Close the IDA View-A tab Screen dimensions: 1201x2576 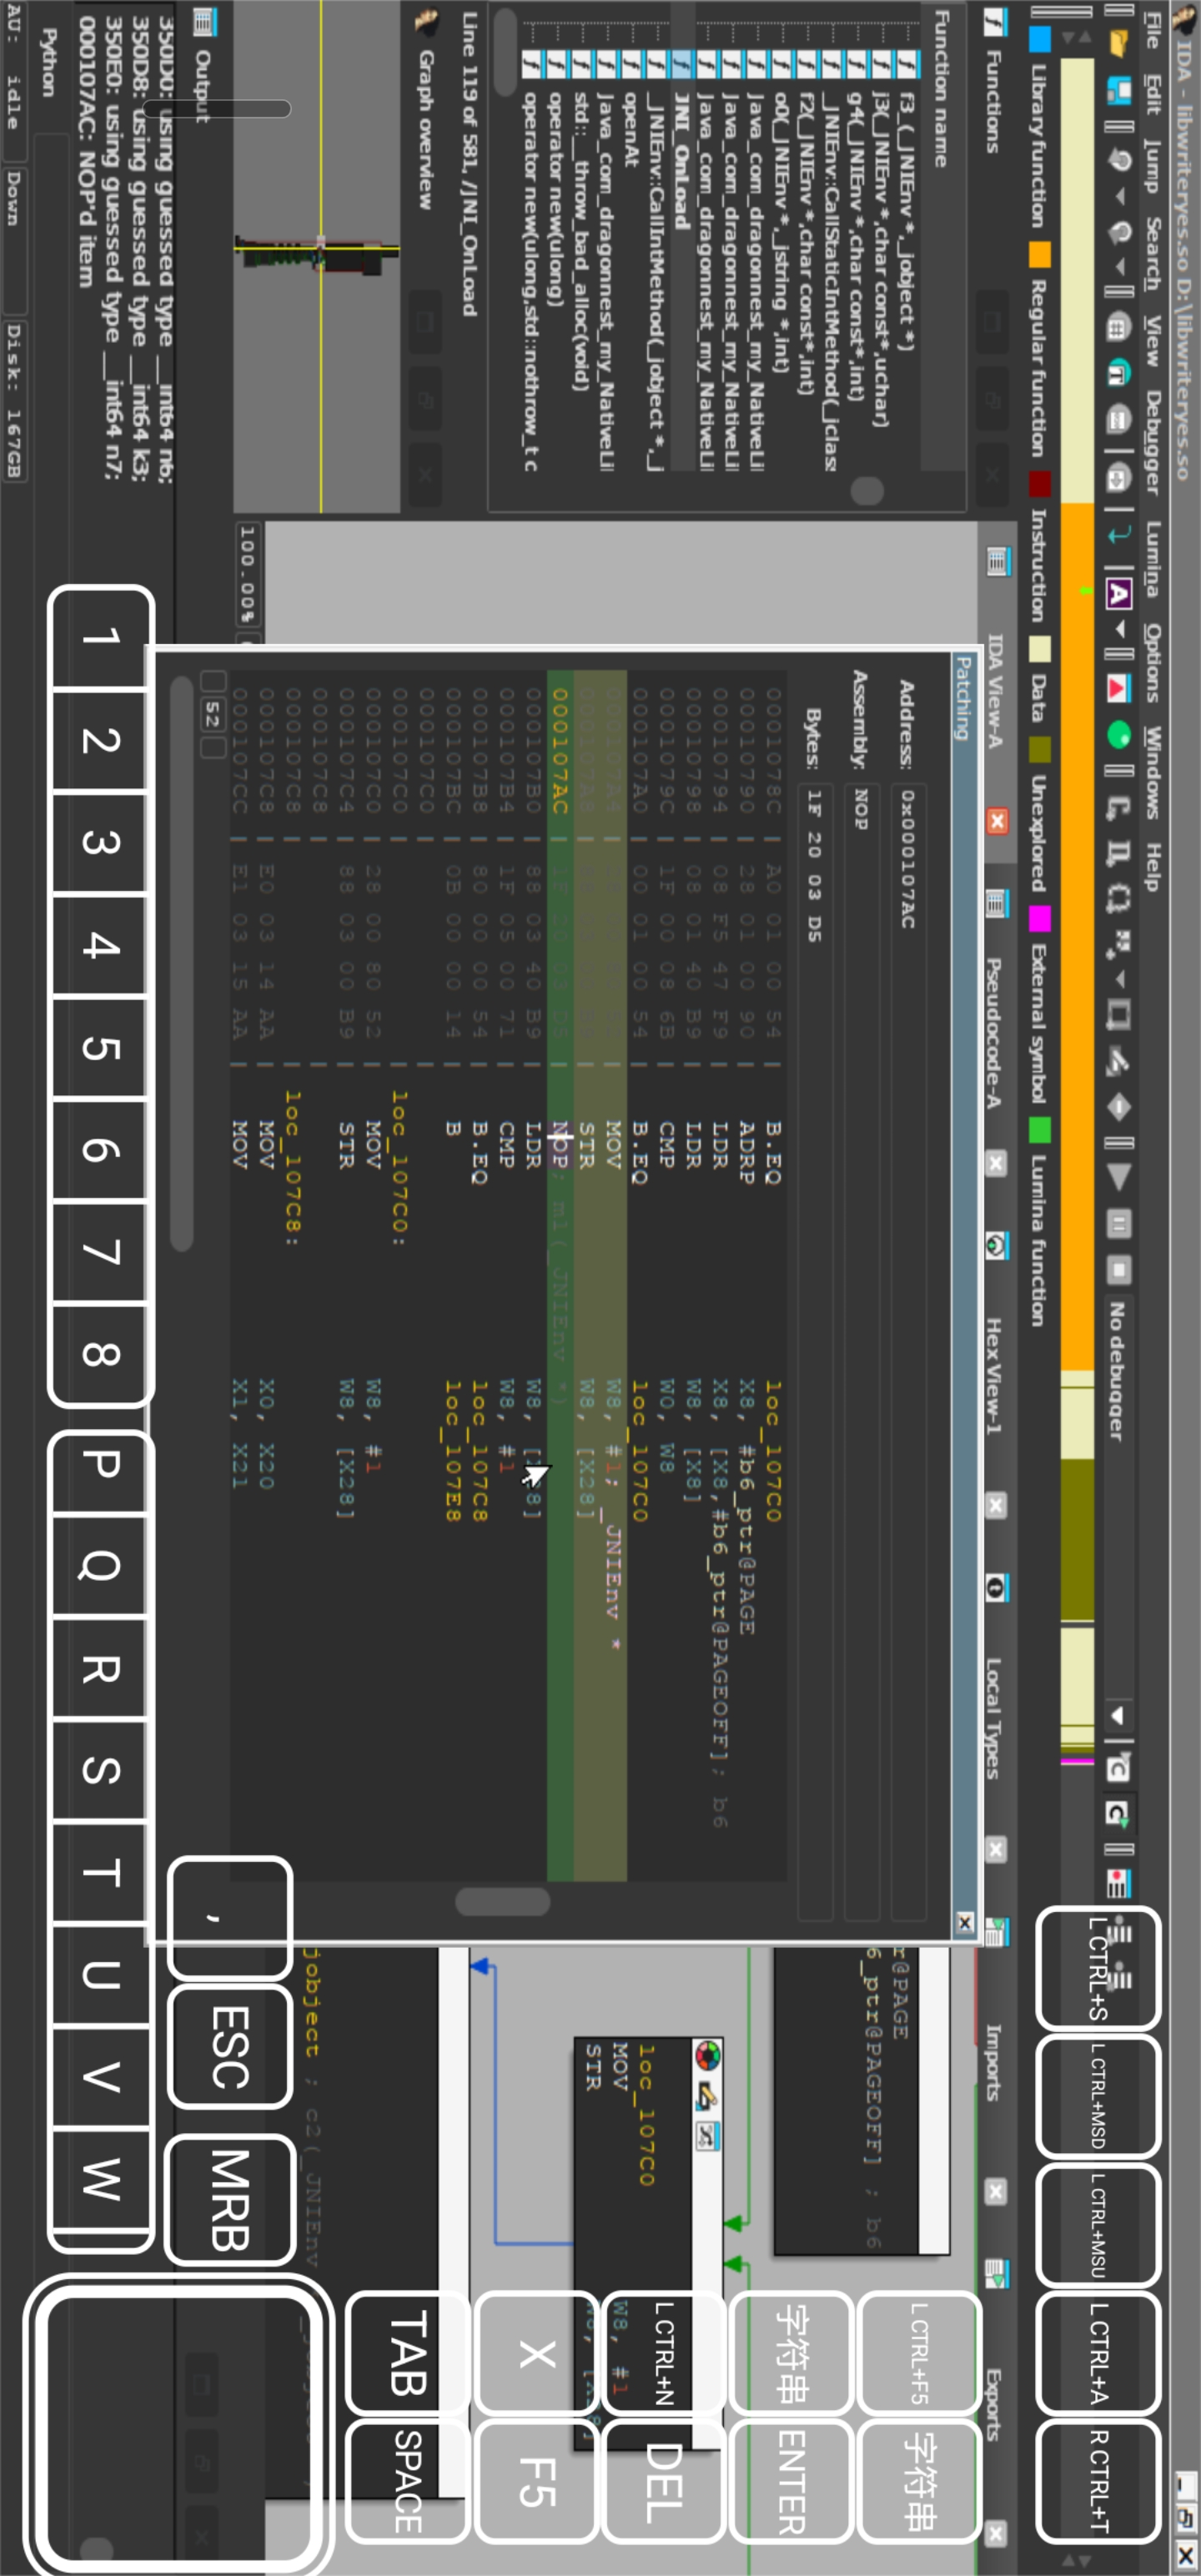pos(996,821)
